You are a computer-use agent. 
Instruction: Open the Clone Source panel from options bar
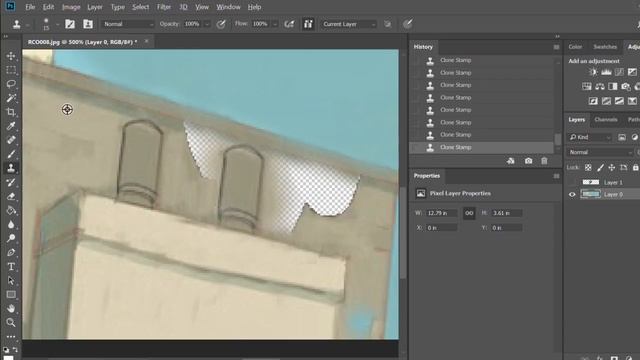point(88,24)
